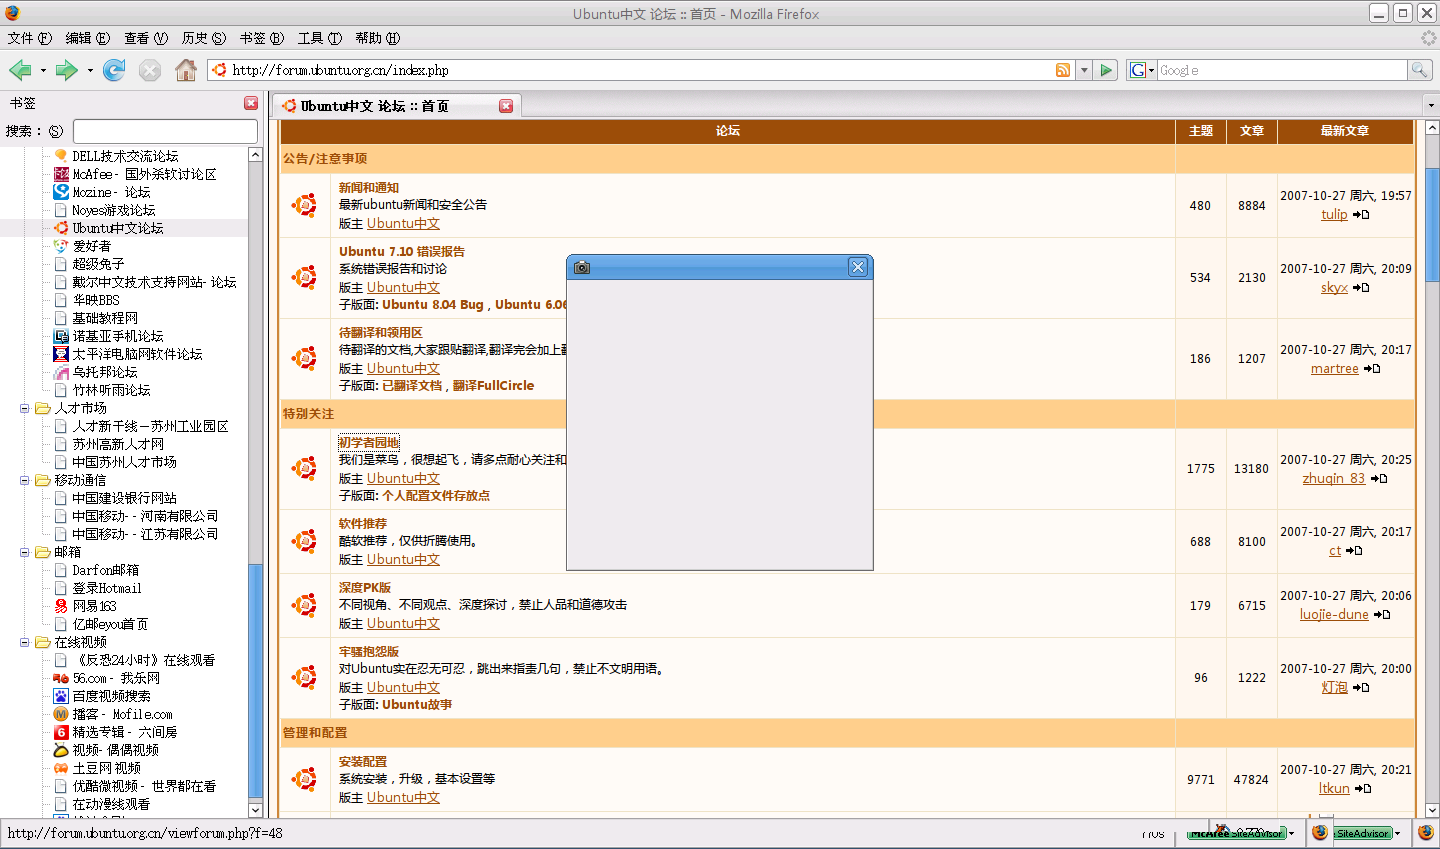1440x849 pixels.
Task: Click the forum icon beside 安装配置
Action: pos(304,779)
